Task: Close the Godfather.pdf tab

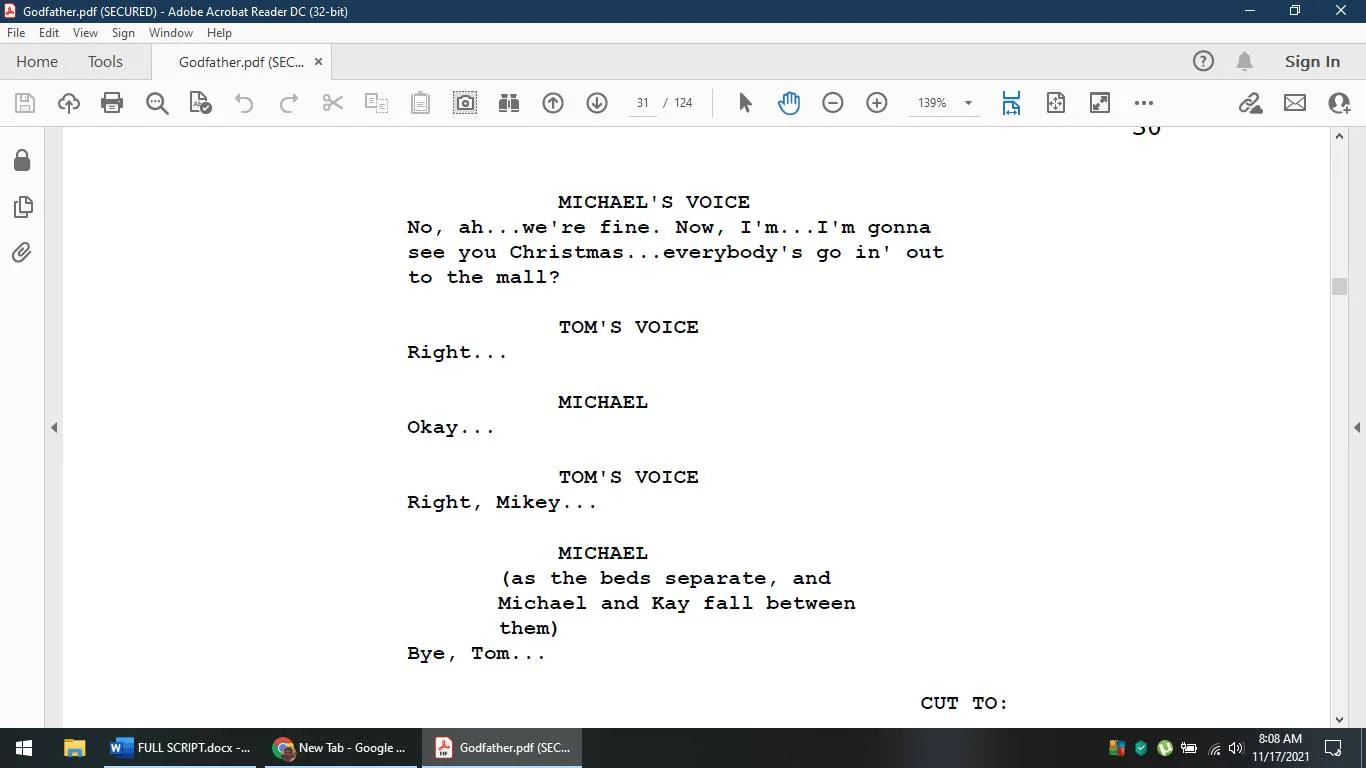Action: coord(318,62)
